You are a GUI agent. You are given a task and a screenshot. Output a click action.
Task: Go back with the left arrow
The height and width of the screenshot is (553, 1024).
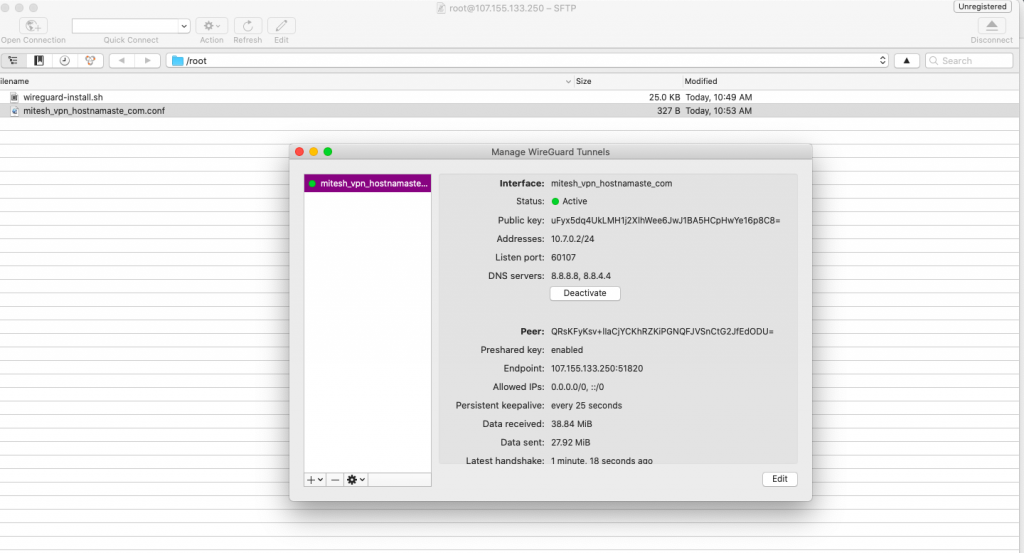[121, 61]
